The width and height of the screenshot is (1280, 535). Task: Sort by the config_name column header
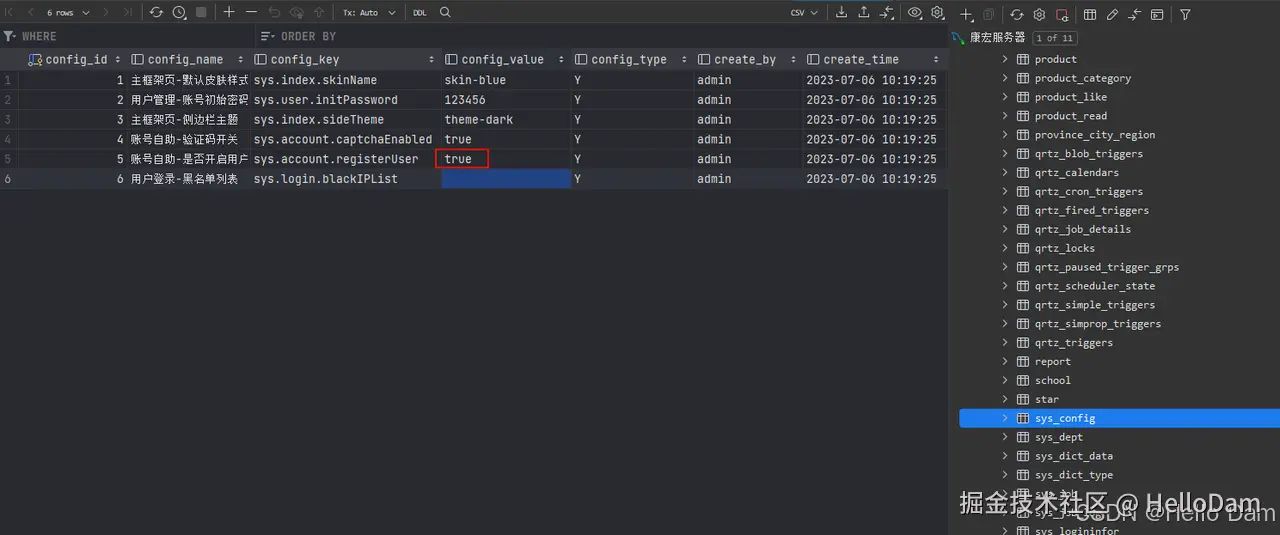[x=188, y=59]
